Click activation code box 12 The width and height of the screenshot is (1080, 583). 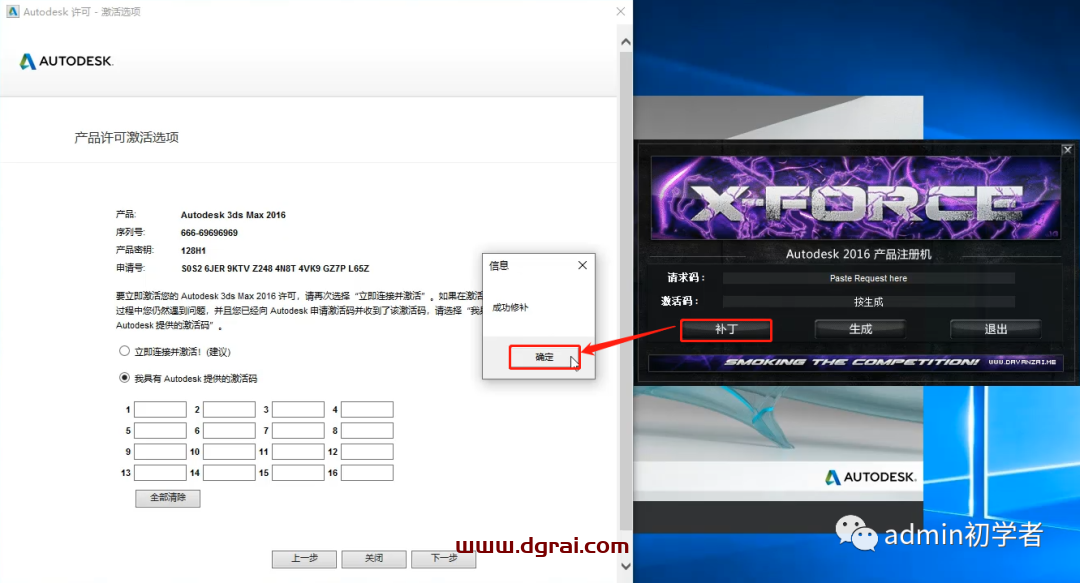[x=367, y=452]
